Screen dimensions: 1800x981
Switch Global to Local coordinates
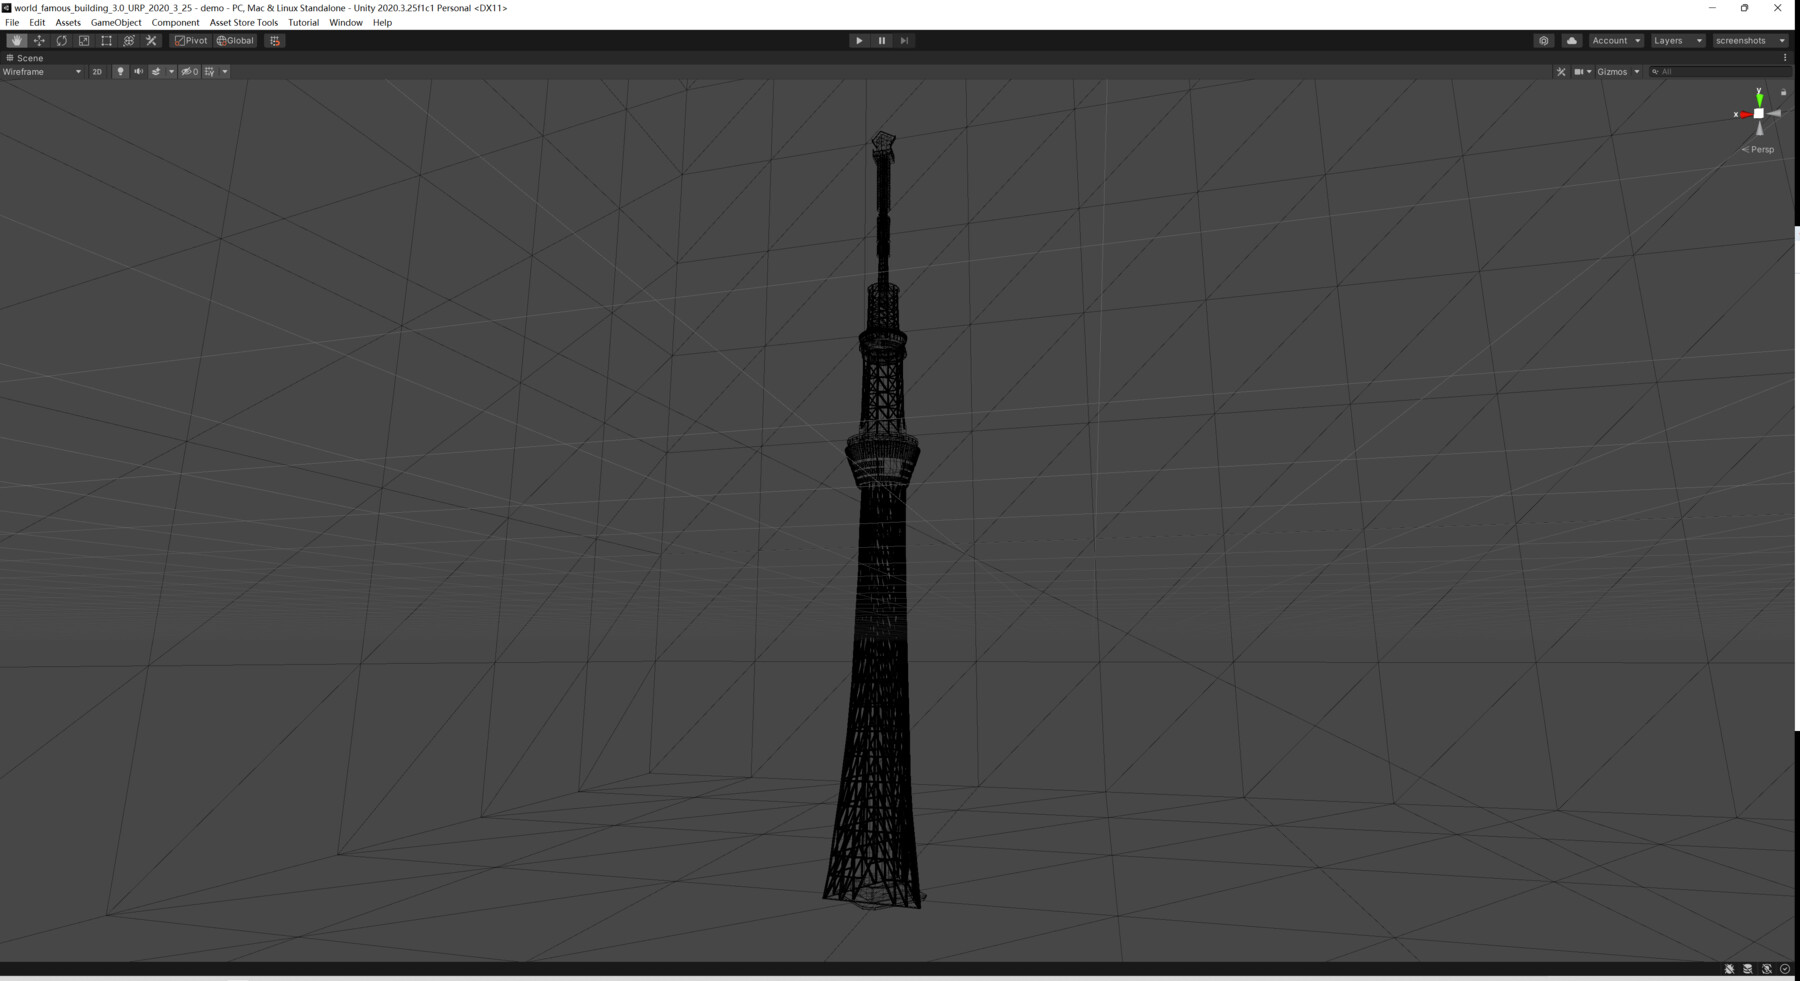[x=234, y=40]
